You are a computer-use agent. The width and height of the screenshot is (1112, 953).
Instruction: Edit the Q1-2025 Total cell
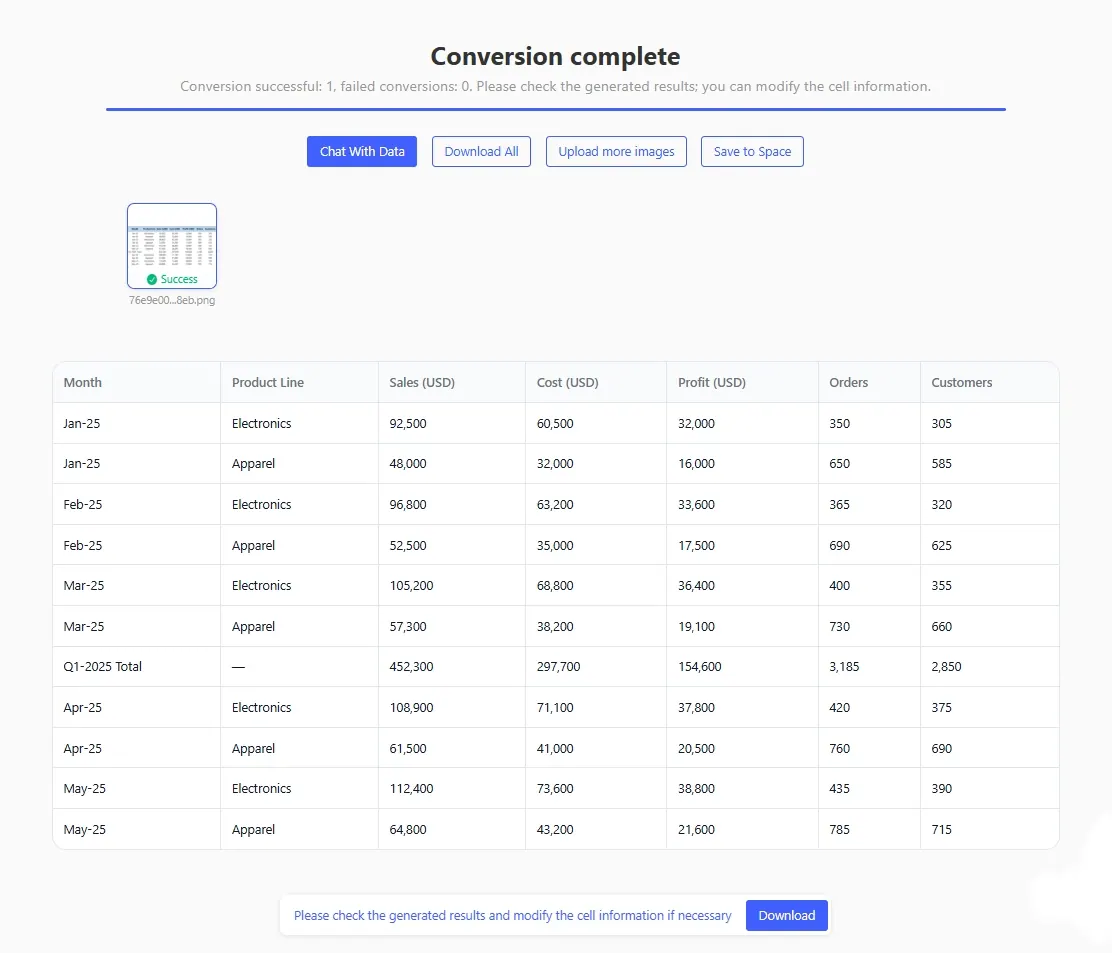point(103,666)
